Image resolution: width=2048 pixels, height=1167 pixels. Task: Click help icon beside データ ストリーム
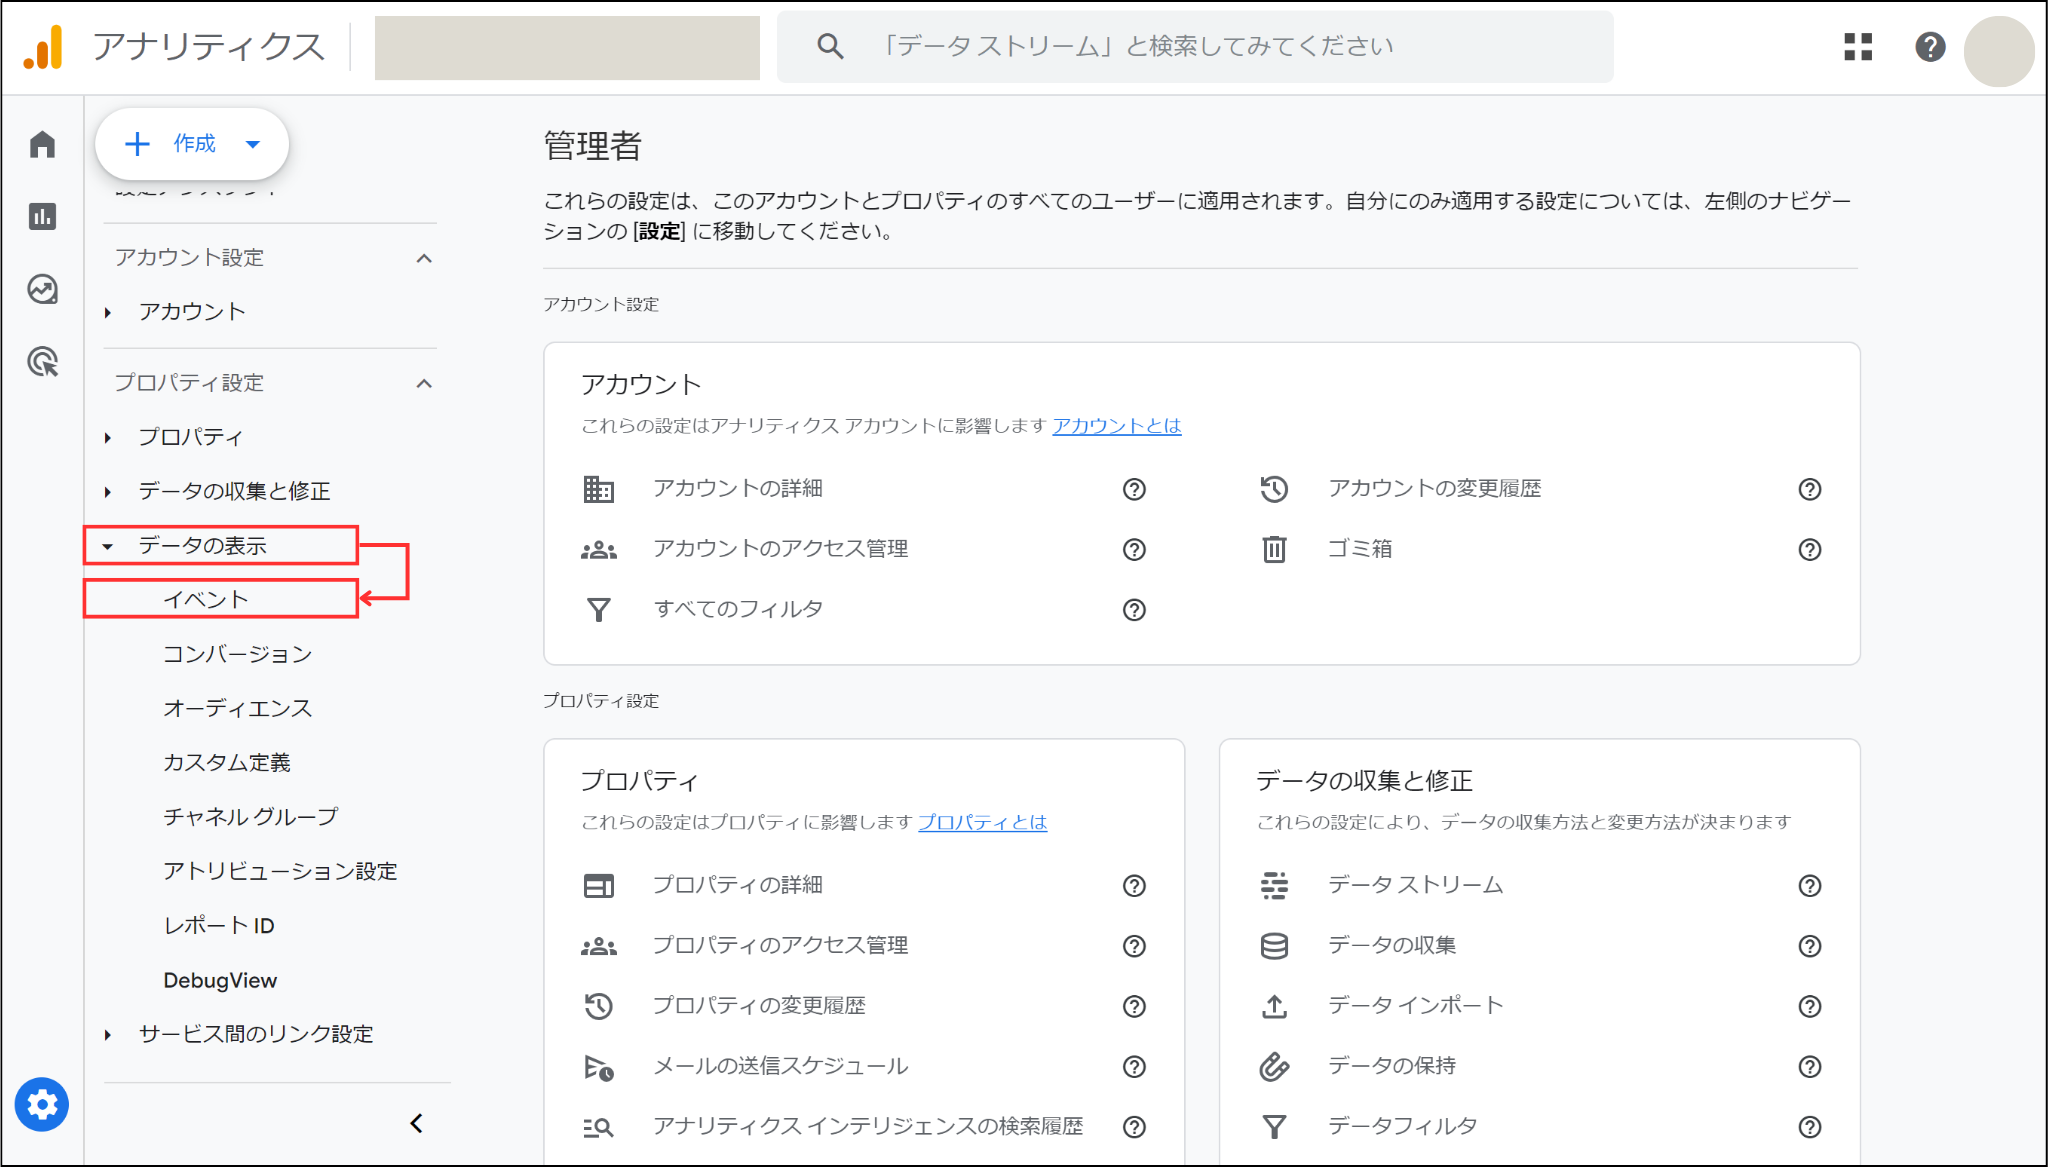(1810, 885)
